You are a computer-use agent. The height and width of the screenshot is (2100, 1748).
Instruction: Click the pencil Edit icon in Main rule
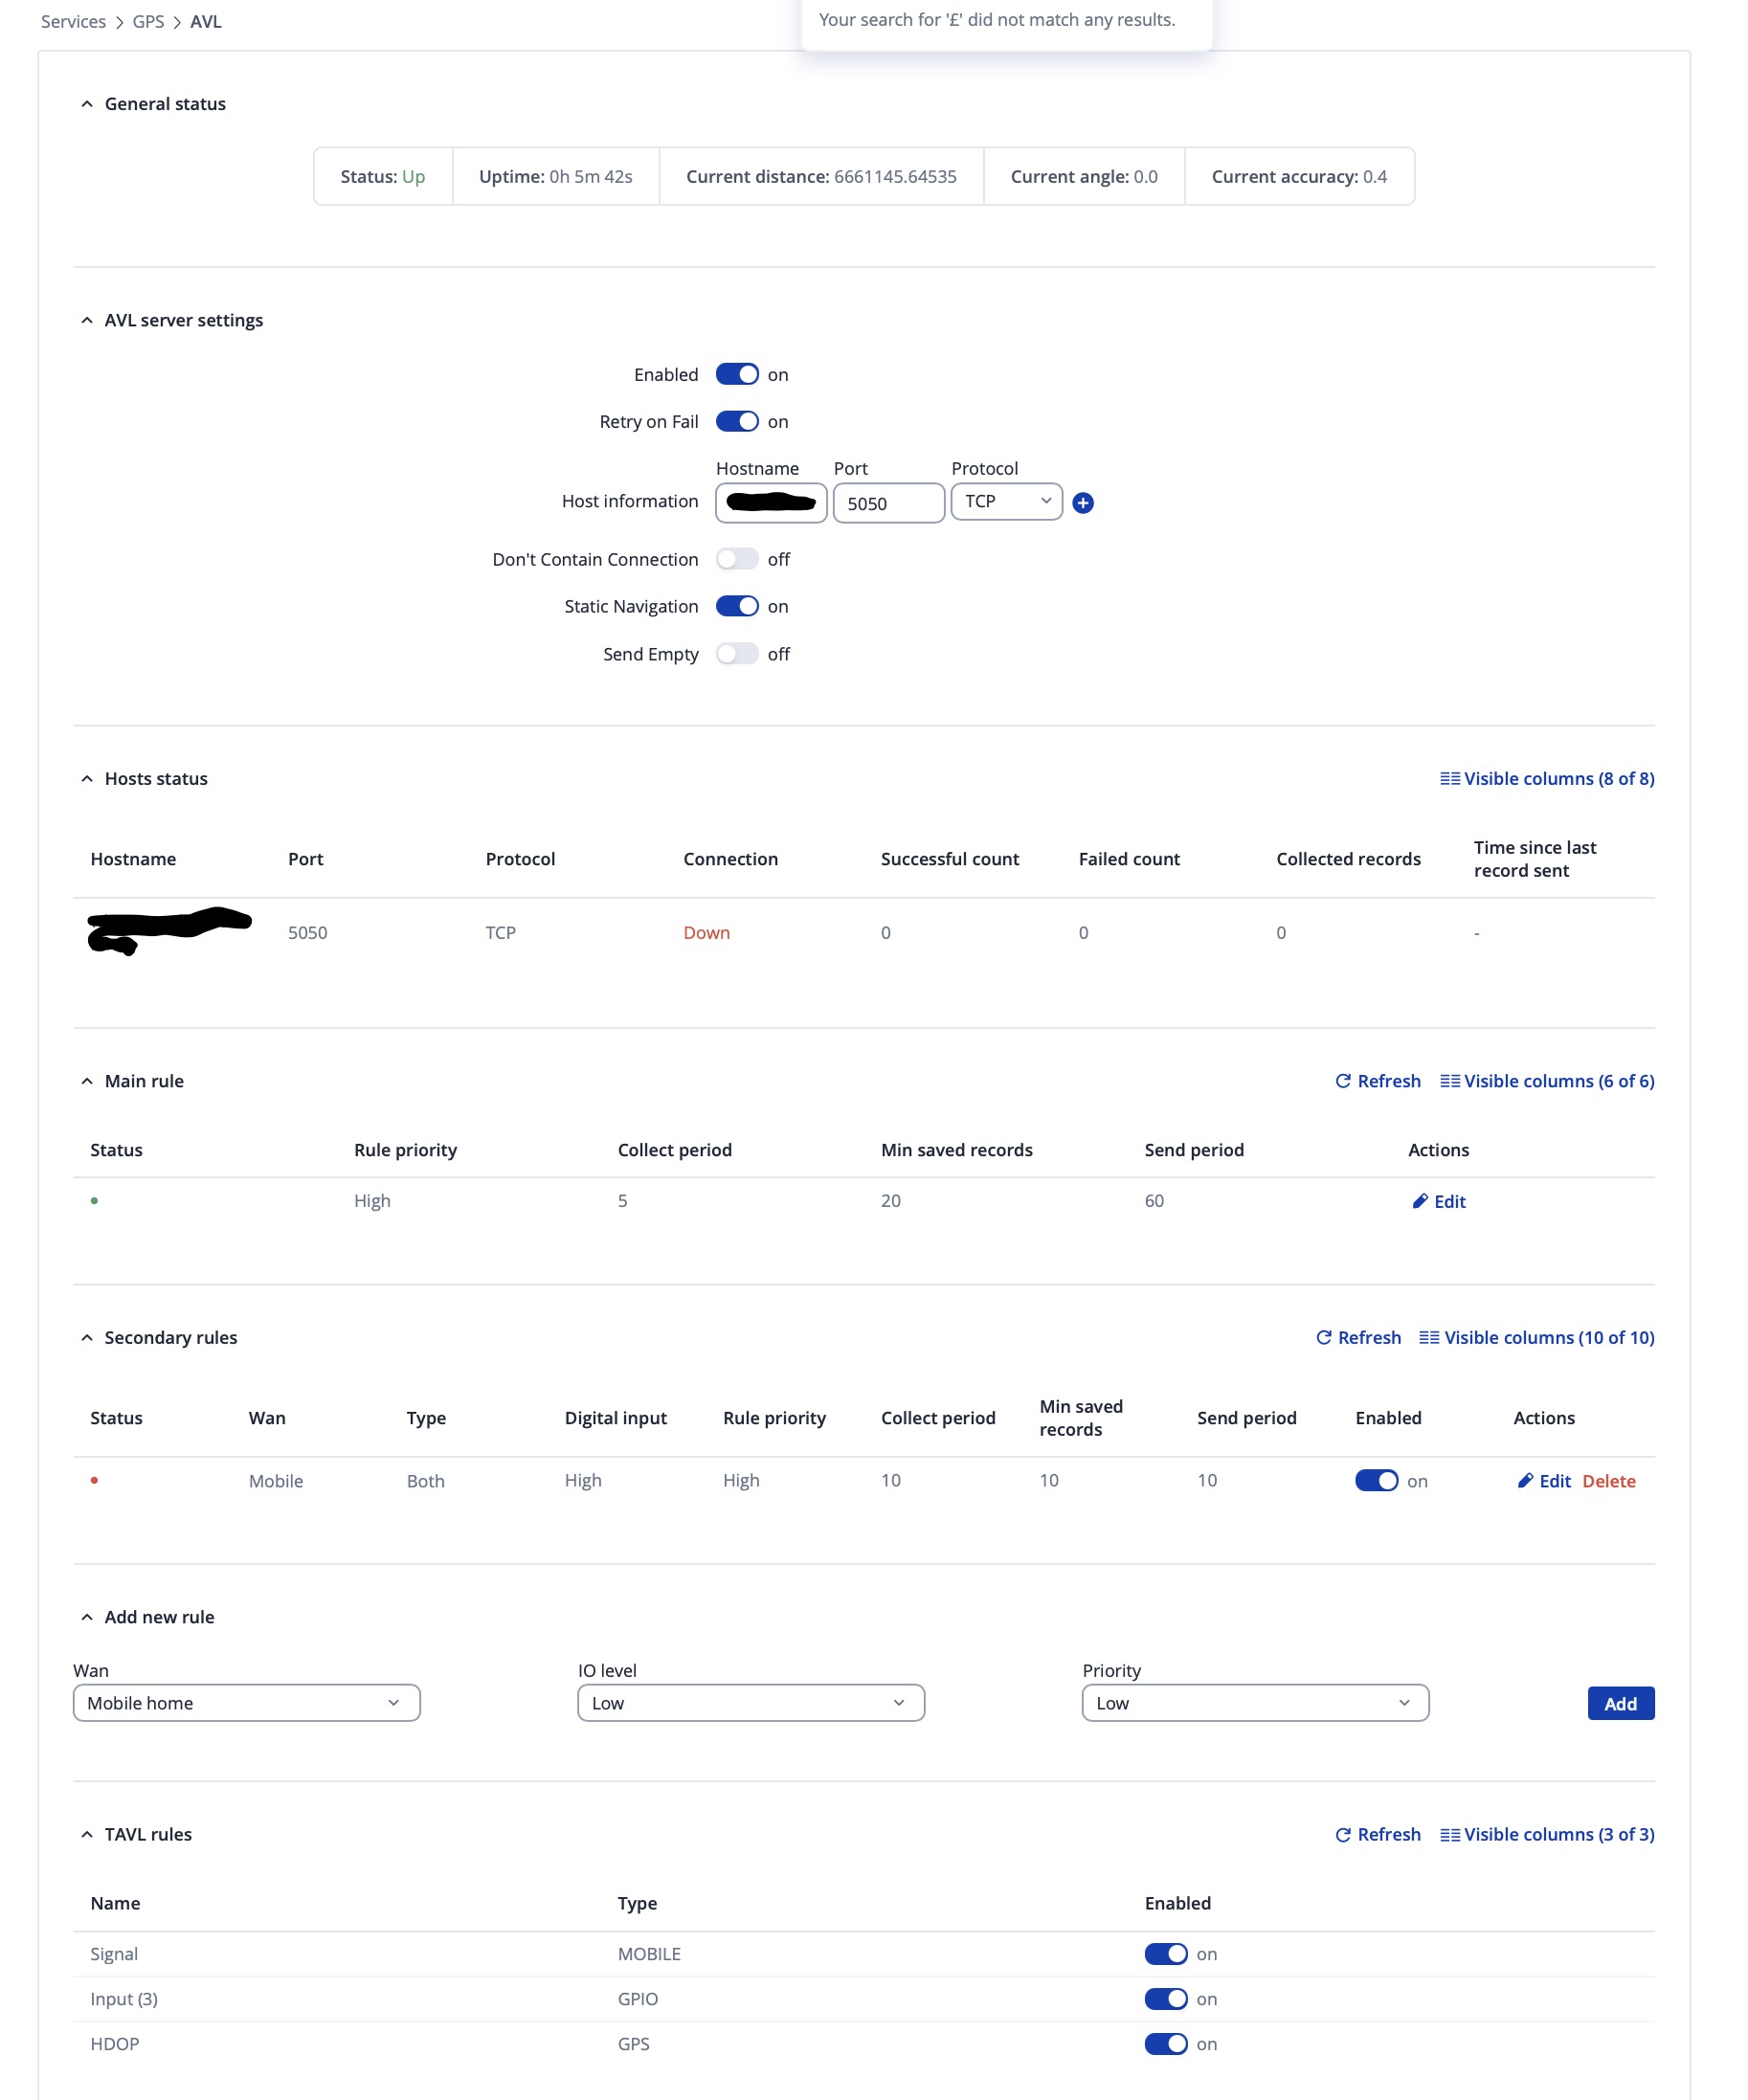pos(1420,1201)
